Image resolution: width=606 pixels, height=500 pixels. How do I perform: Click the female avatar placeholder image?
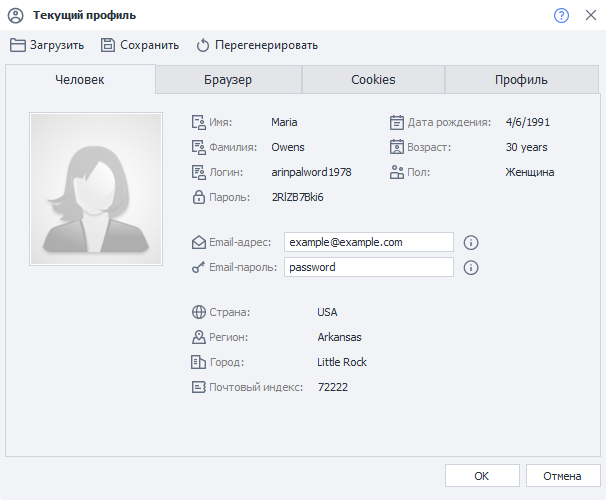pos(96,181)
